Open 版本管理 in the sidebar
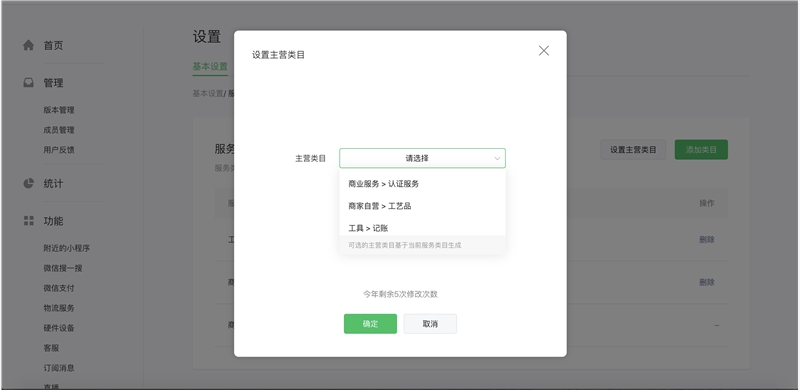The height and width of the screenshot is (390, 800). [x=59, y=110]
